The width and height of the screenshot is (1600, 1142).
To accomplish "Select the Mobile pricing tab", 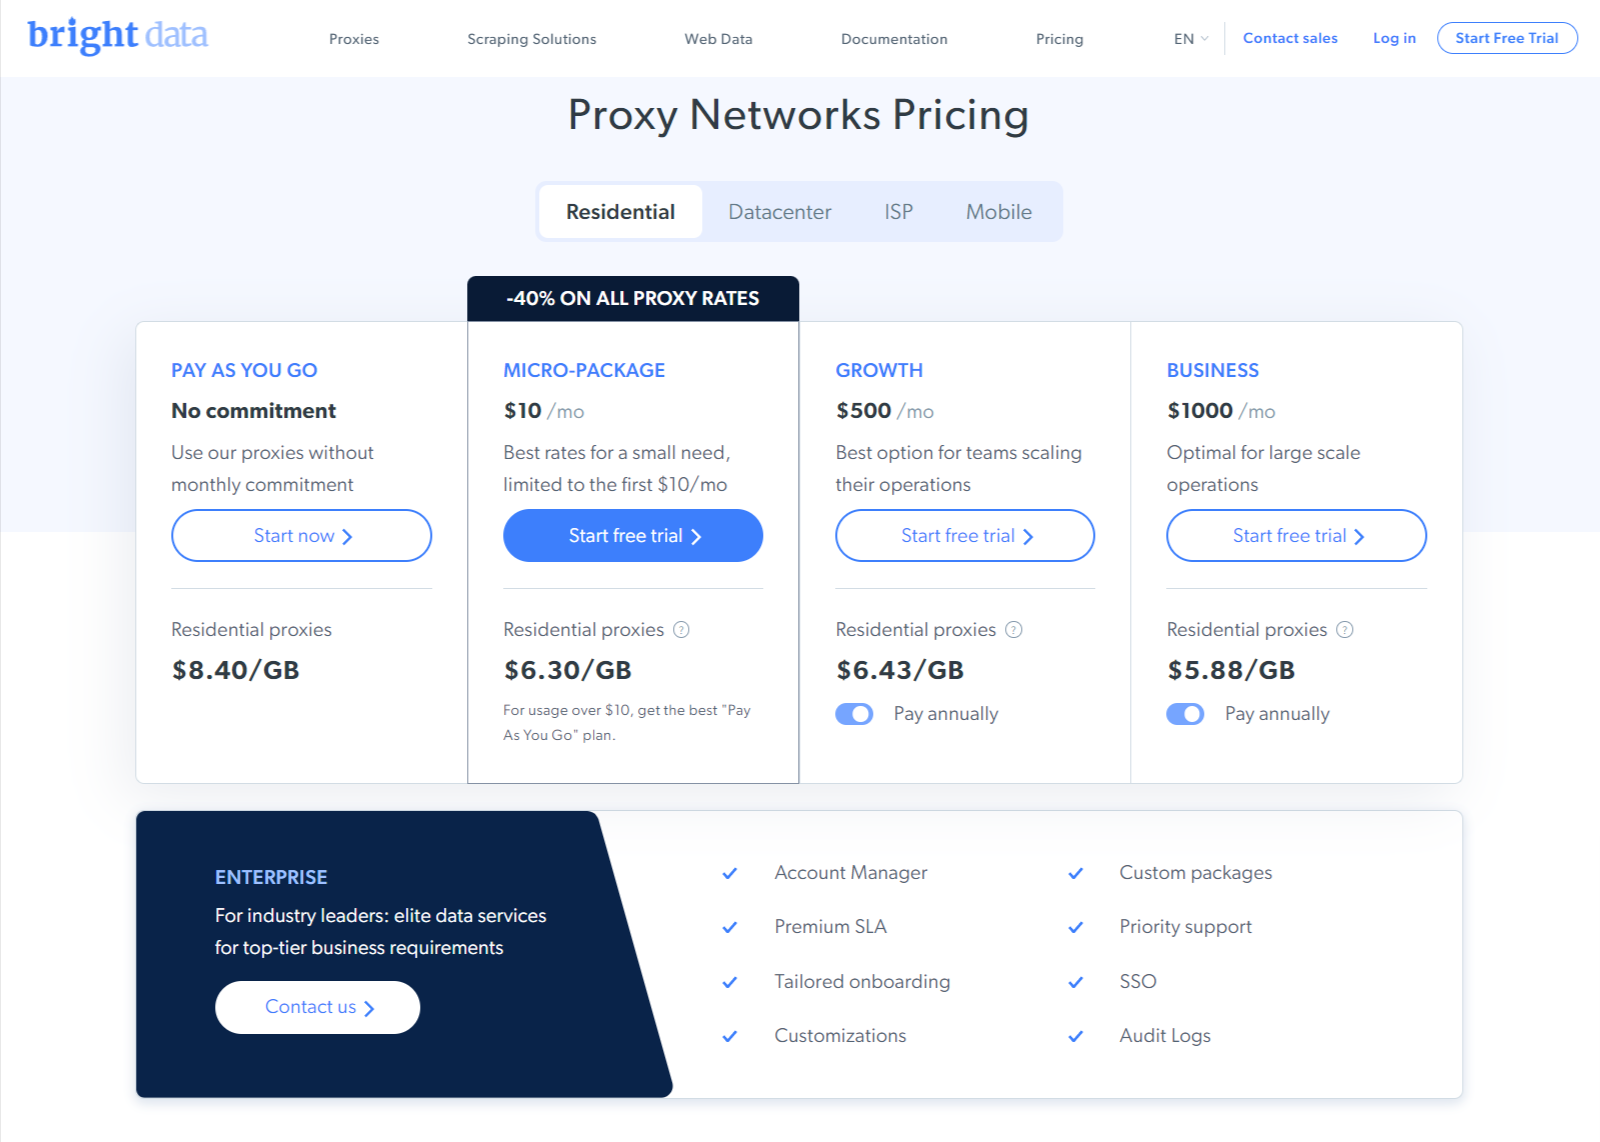I will pos(998,212).
